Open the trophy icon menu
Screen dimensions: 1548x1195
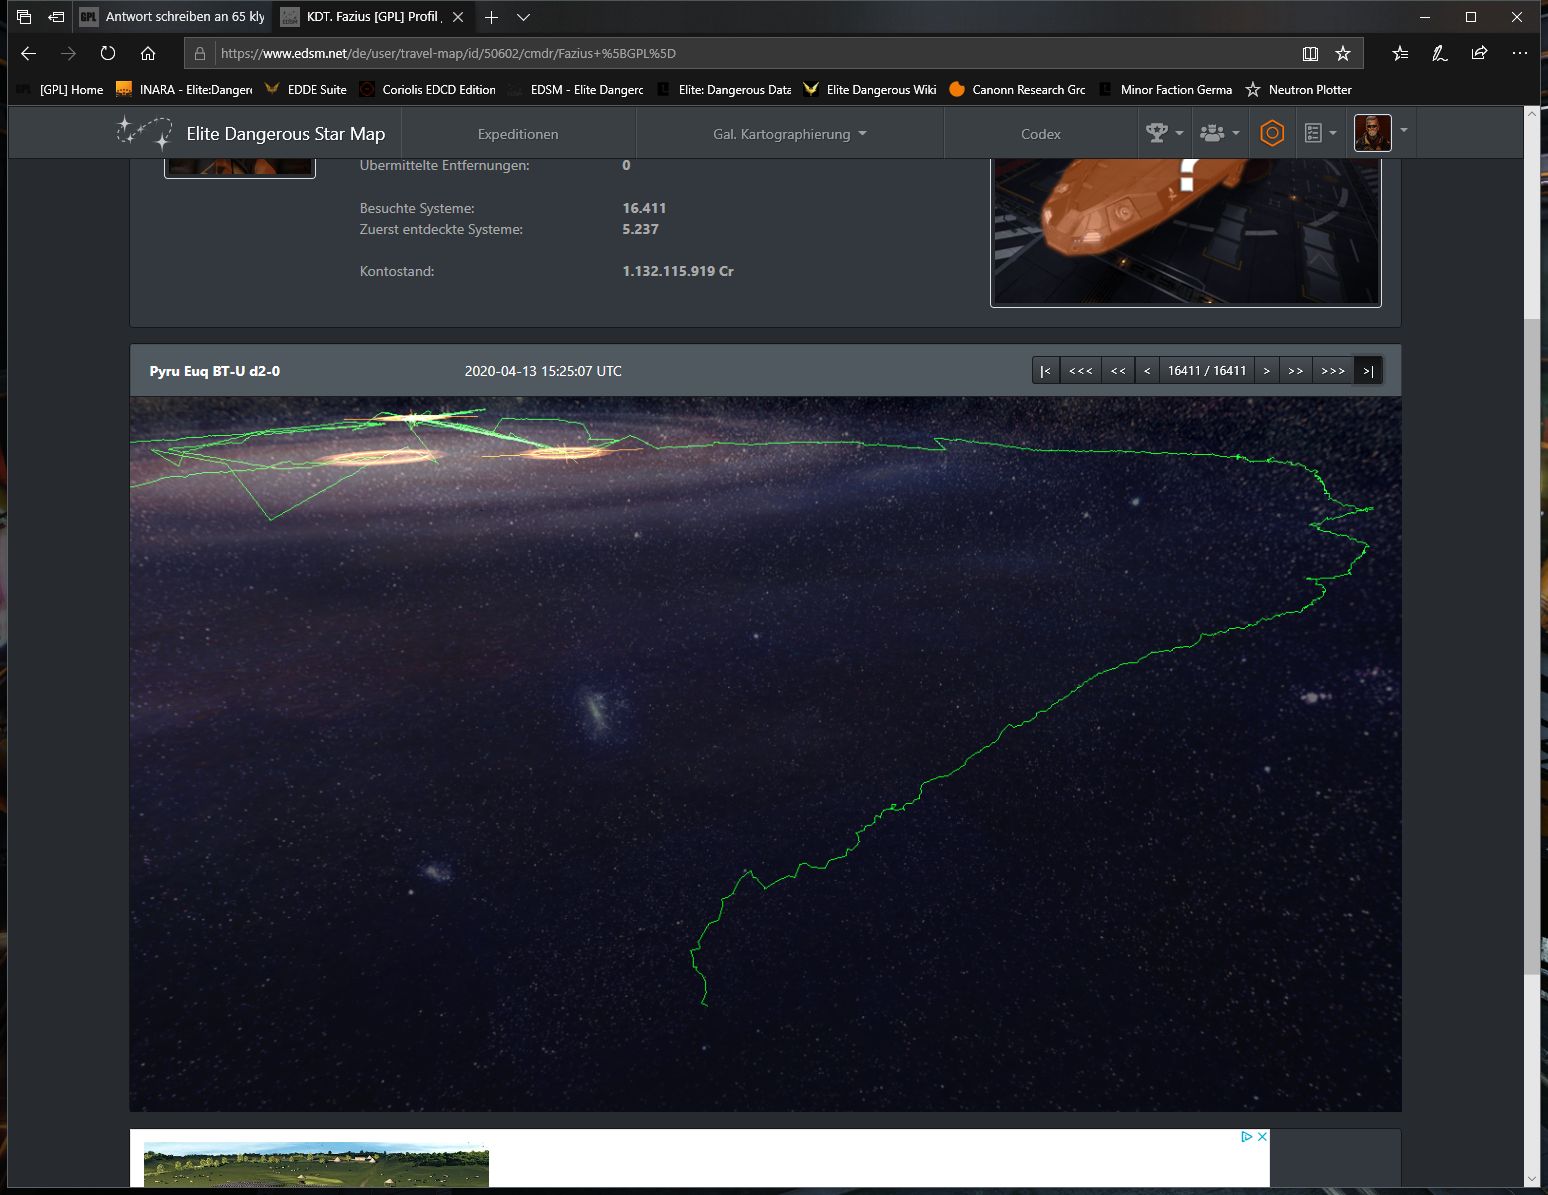coord(1164,133)
